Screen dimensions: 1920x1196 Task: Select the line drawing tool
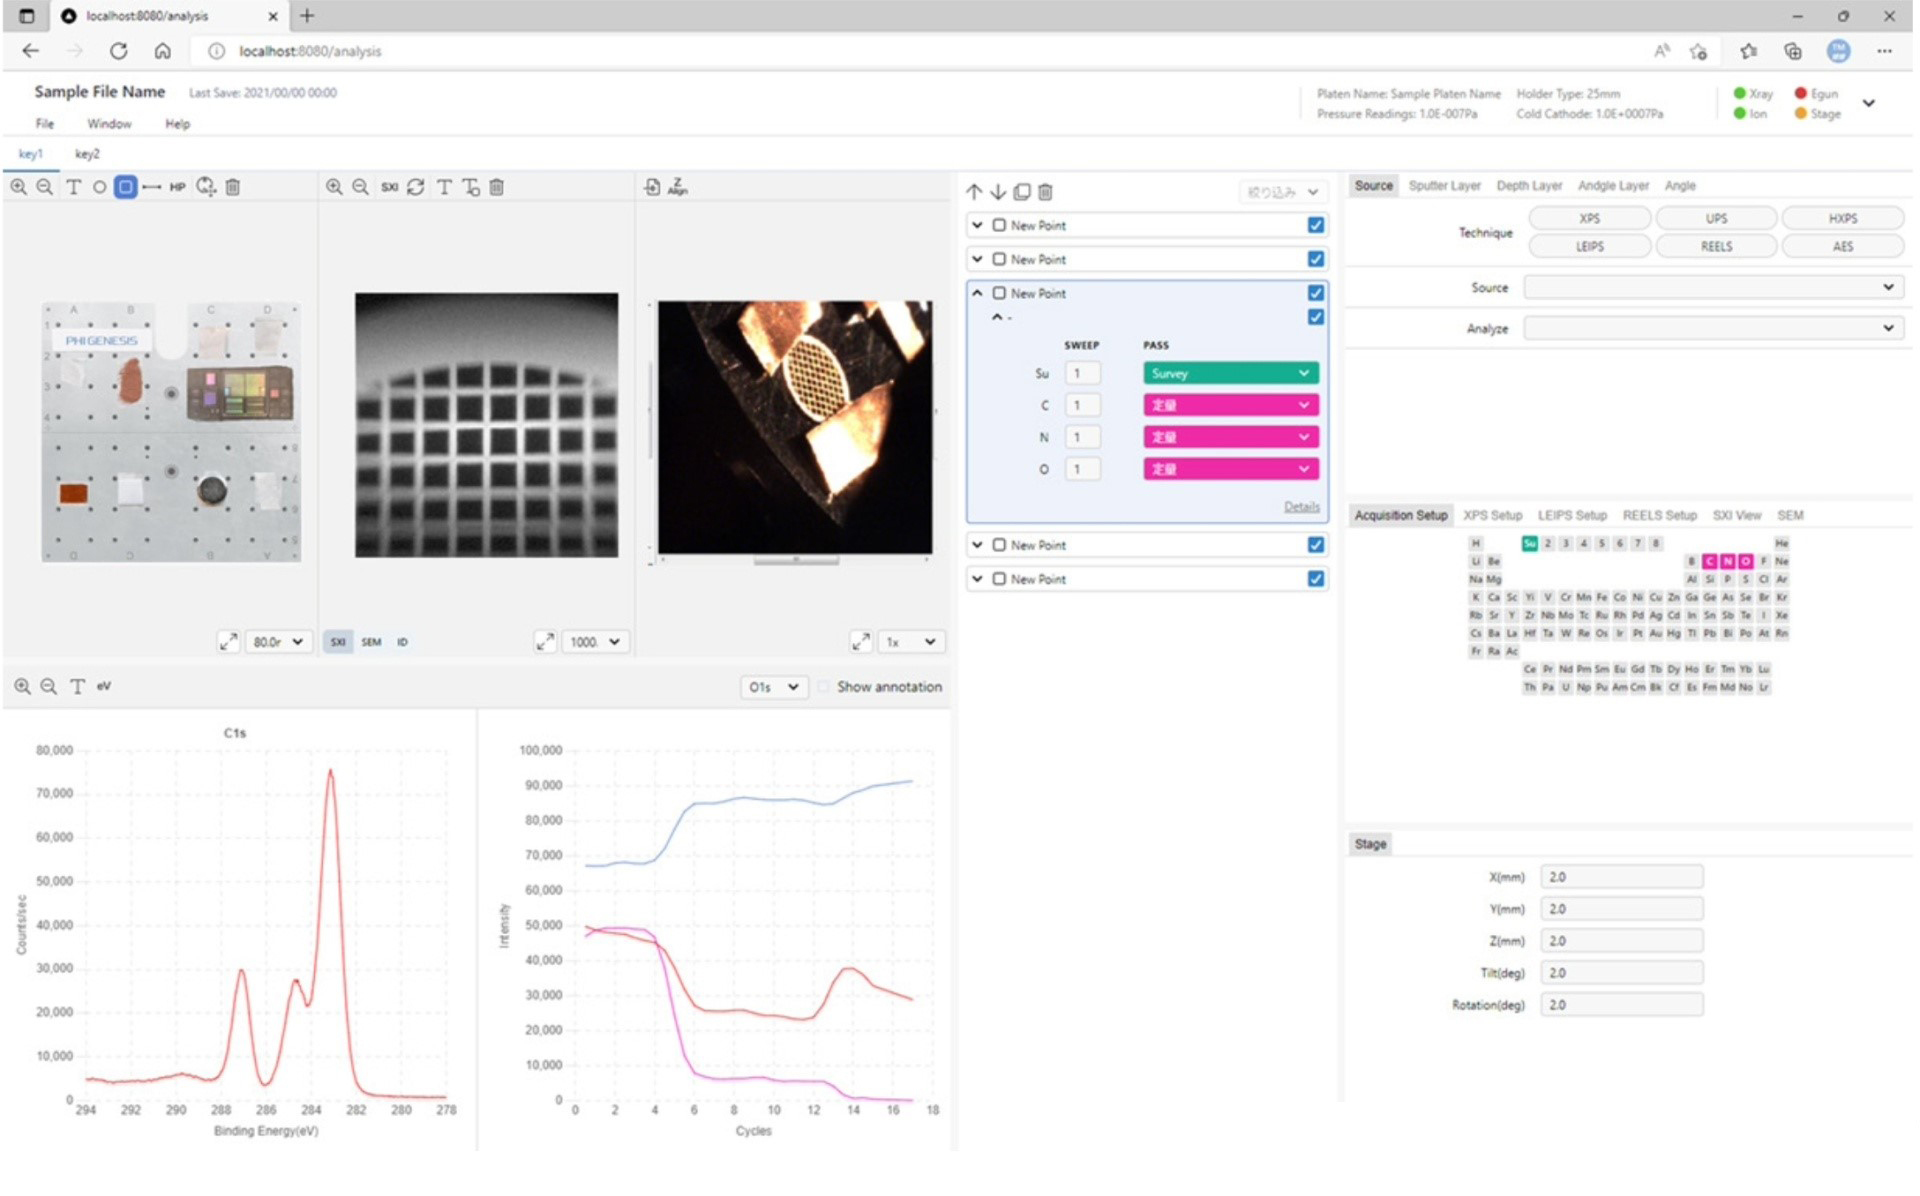click(151, 187)
